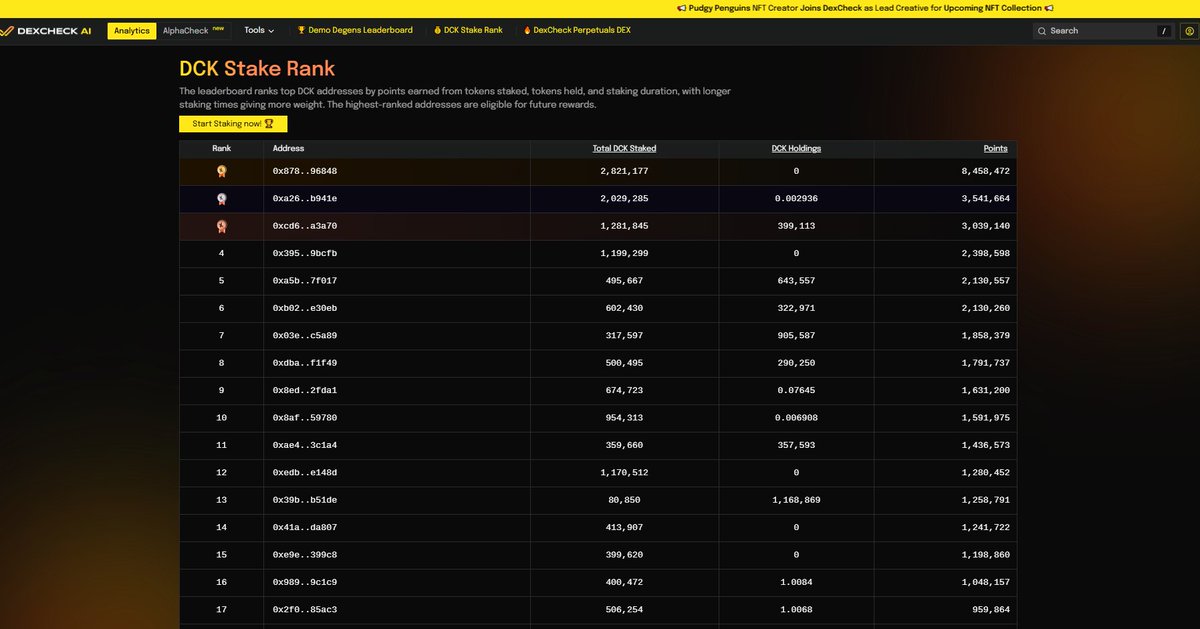Click rank number 10
The width and height of the screenshot is (1200, 629).
(221, 418)
